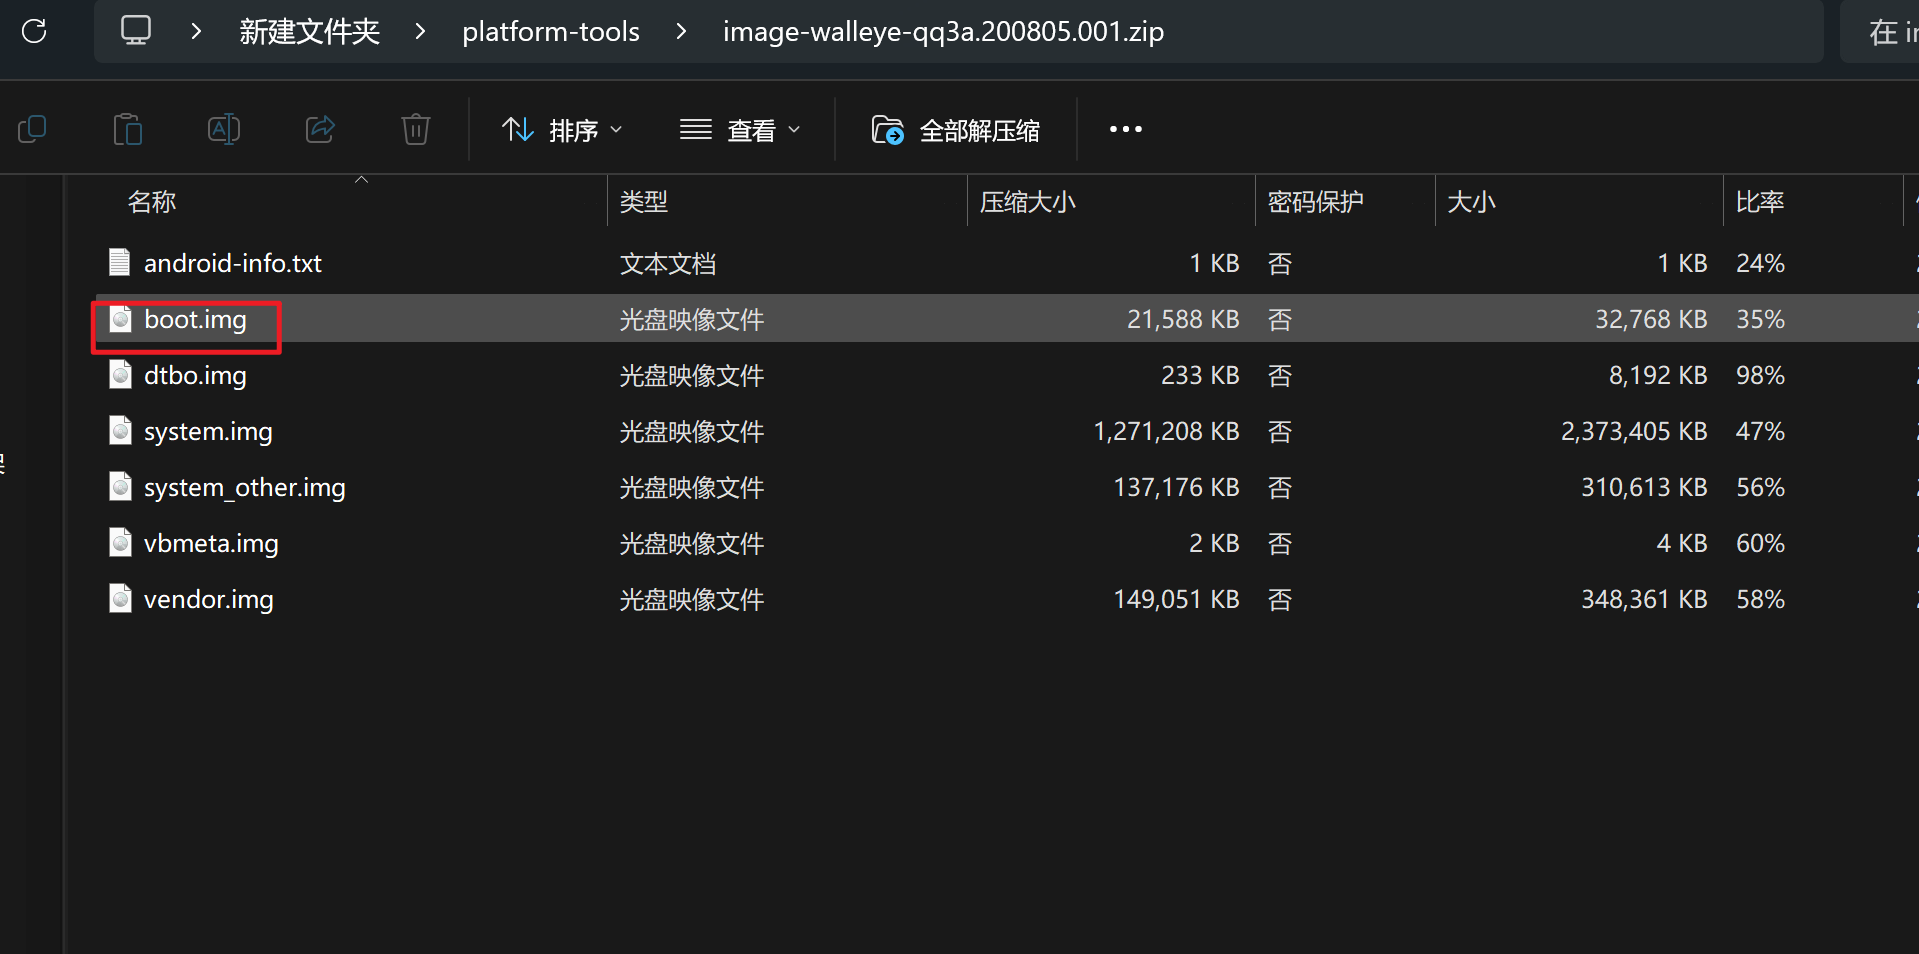
Task: Click the 60% ratio cell
Action: pos(1760,543)
